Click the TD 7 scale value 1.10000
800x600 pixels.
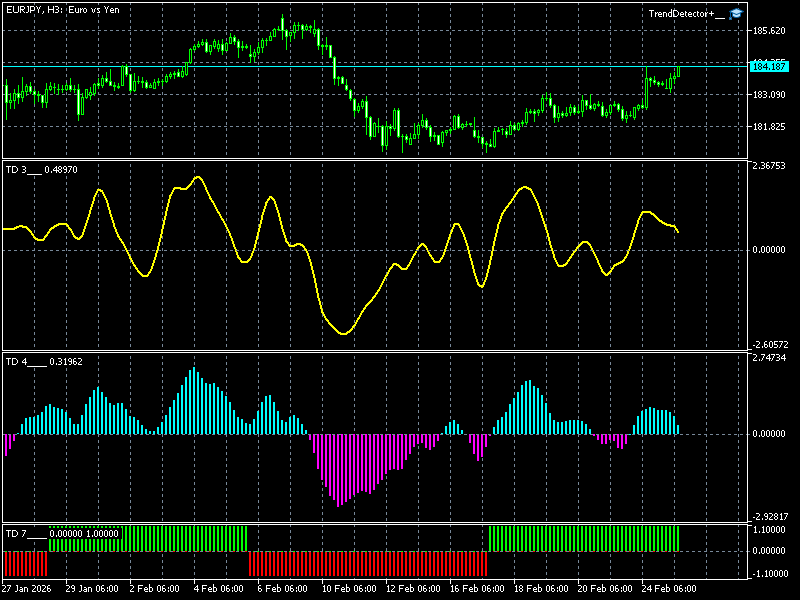coord(769,530)
